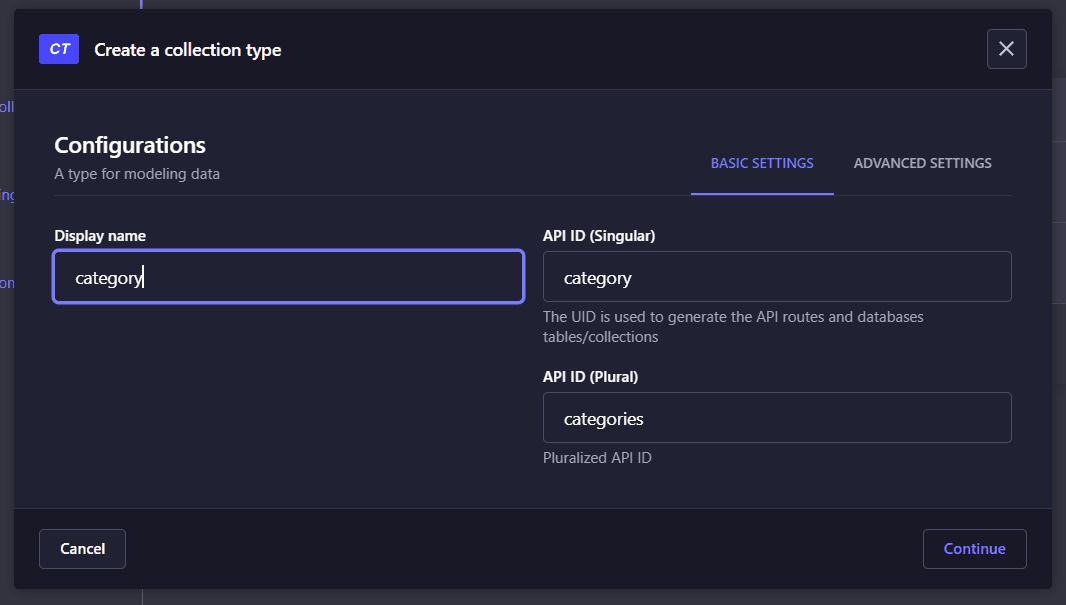Switch to the Basic Settings tab
The height and width of the screenshot is (605, 1066).
coord(762,163)
